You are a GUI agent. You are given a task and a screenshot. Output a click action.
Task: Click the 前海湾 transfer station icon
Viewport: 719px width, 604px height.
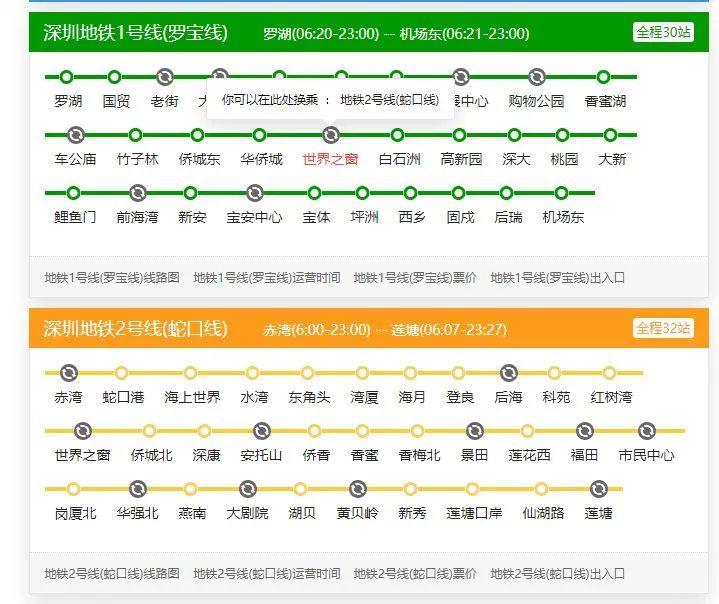[x=138, y=193]
